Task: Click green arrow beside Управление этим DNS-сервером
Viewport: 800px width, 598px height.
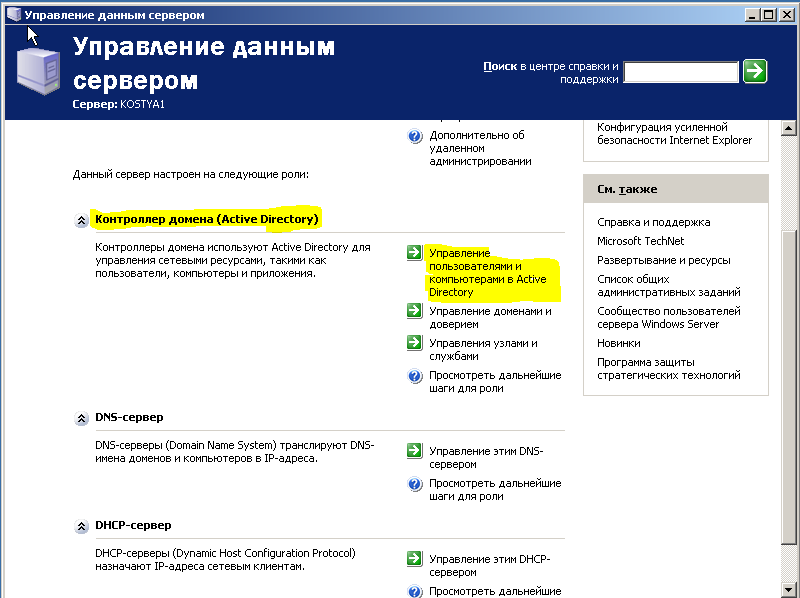Action: (x=414, y=451)
